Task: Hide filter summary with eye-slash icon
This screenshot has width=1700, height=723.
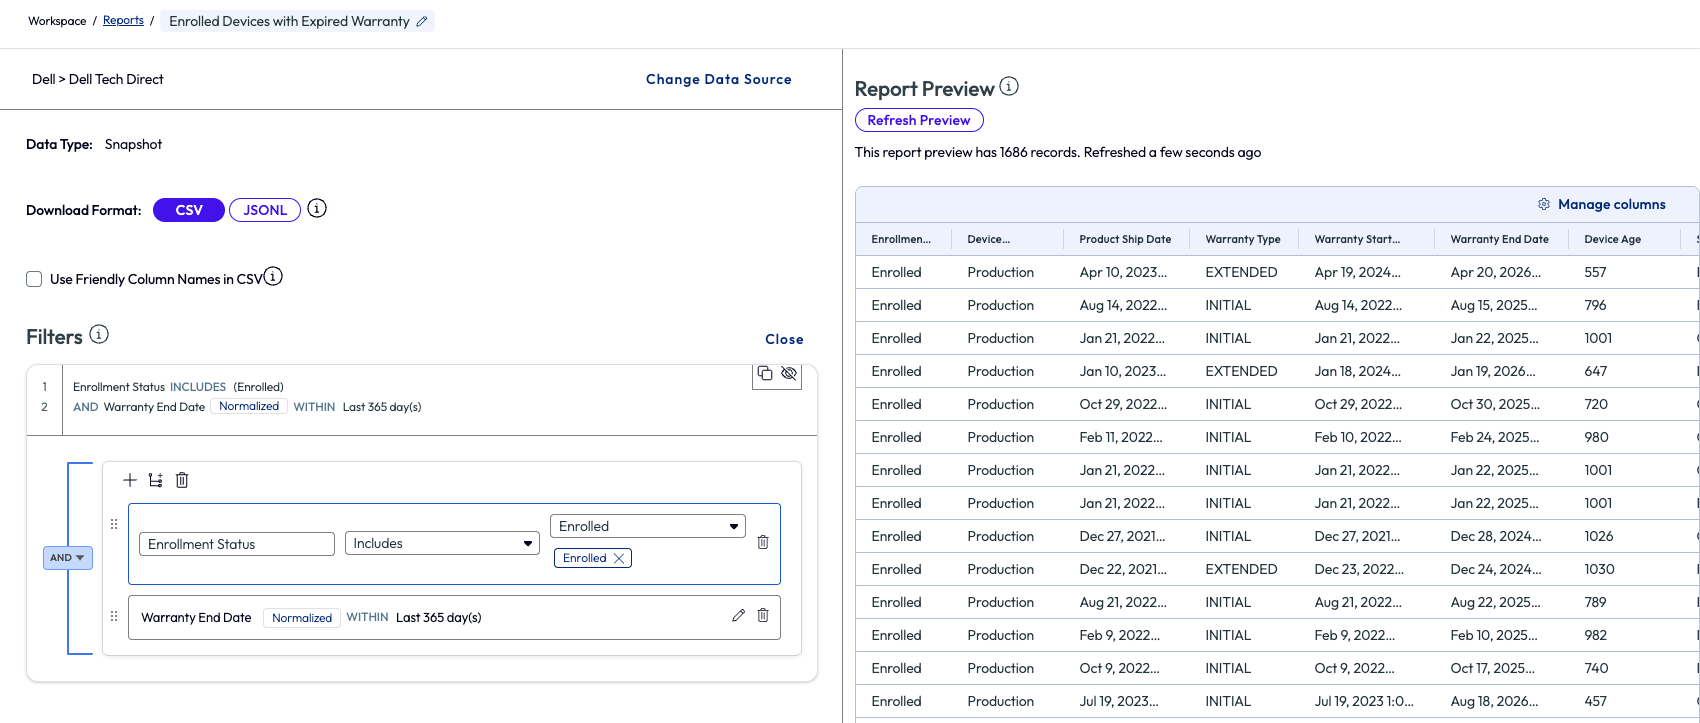Action: (789, 373)
